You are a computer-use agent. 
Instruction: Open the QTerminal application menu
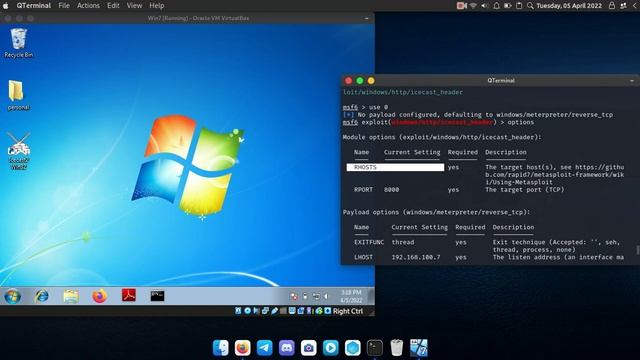(x=33, y=6)
